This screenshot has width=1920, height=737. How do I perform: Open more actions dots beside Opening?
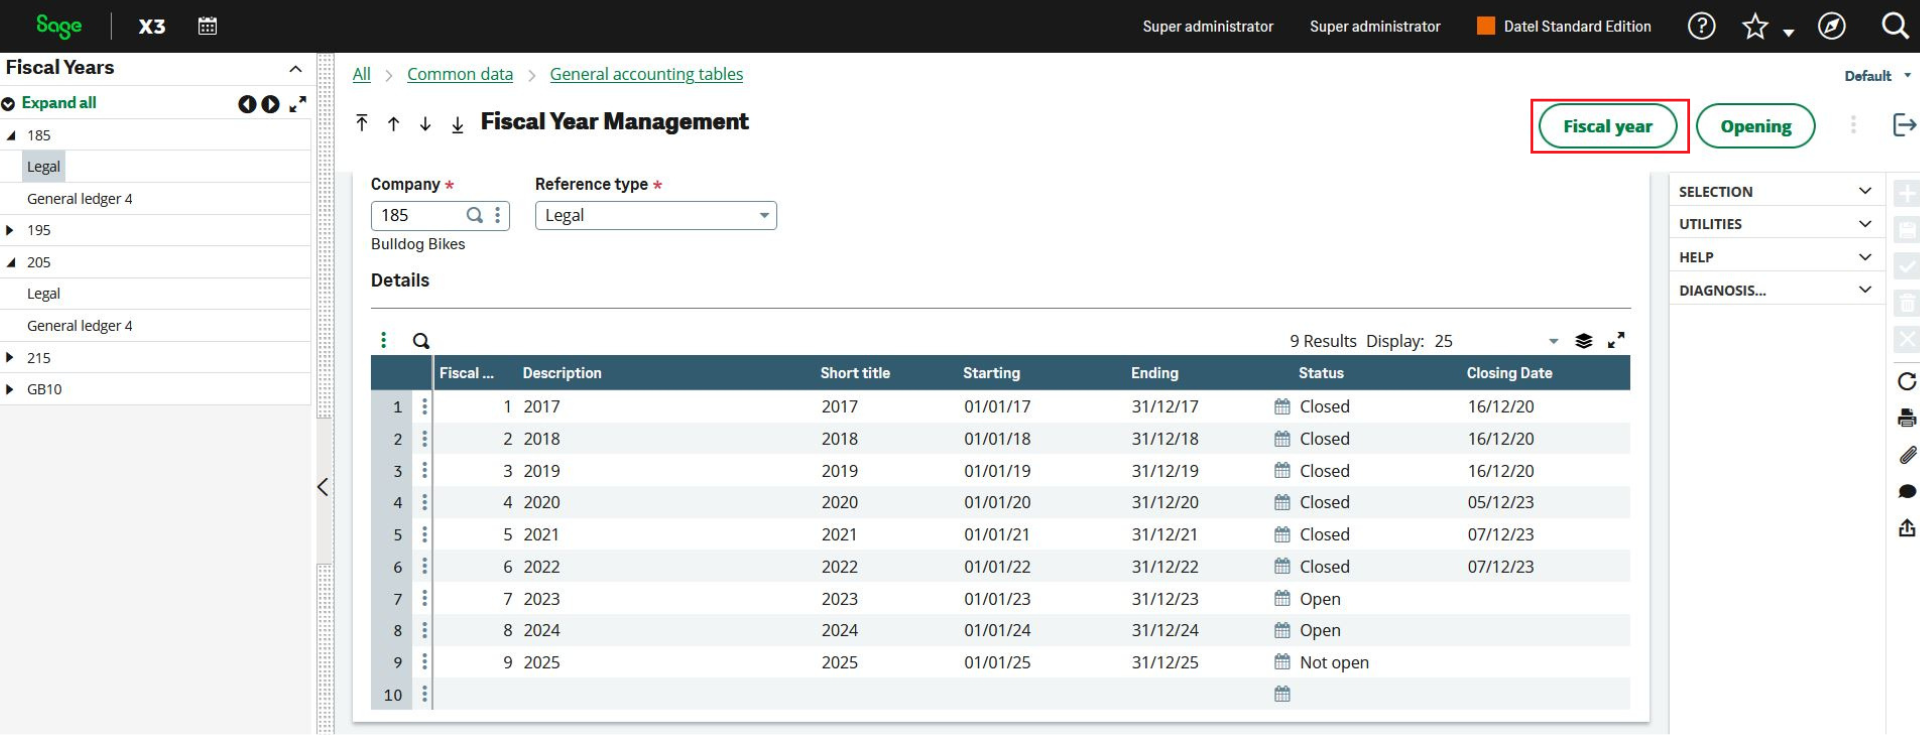click(x=1852, y=124)
